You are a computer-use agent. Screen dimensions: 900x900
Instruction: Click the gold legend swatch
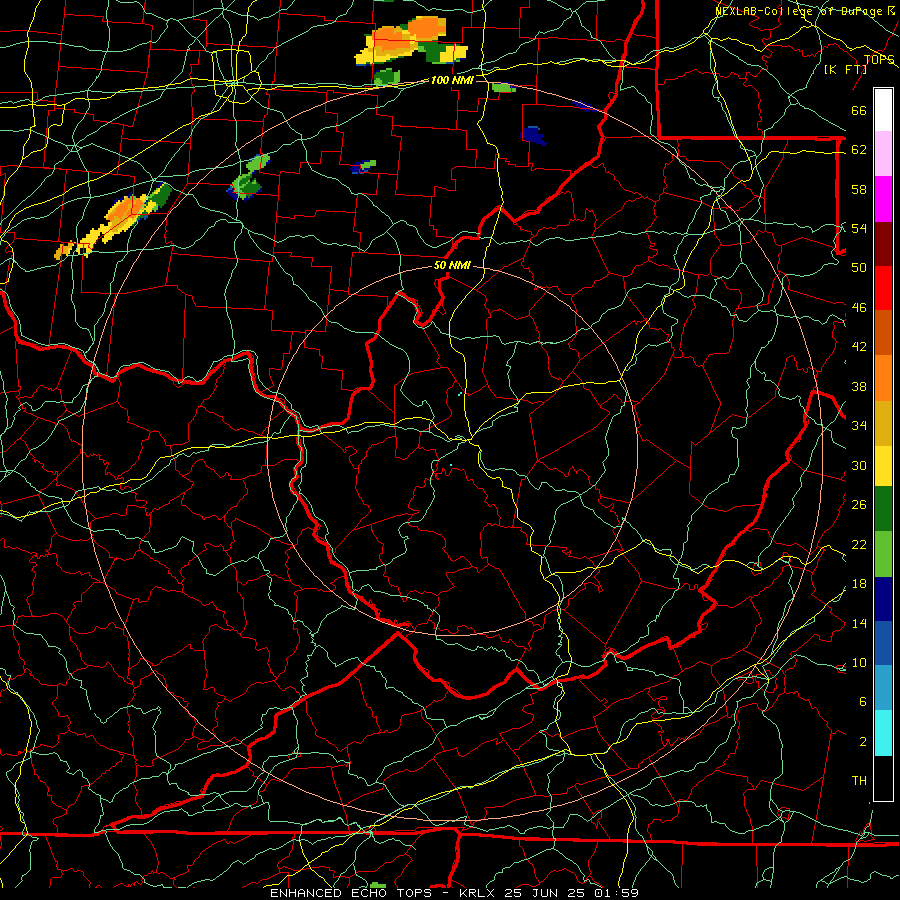point(883,423)
